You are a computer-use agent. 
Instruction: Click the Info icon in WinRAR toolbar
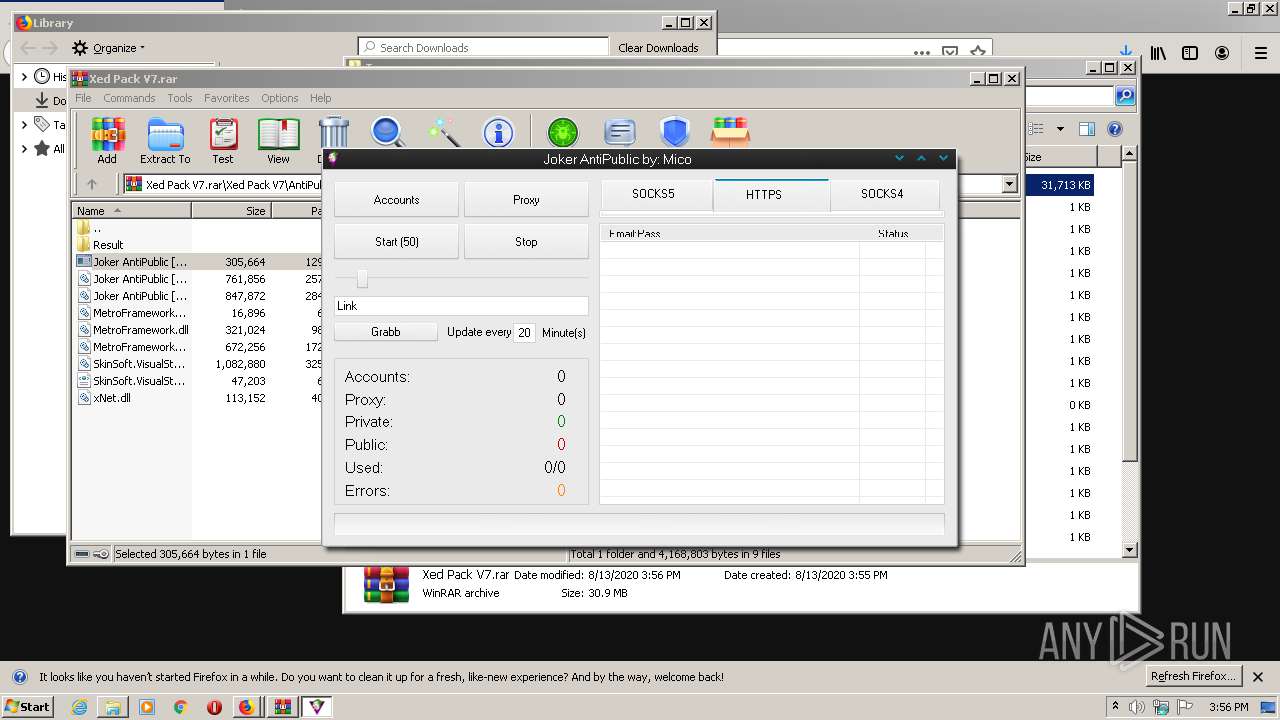(498, 133)
